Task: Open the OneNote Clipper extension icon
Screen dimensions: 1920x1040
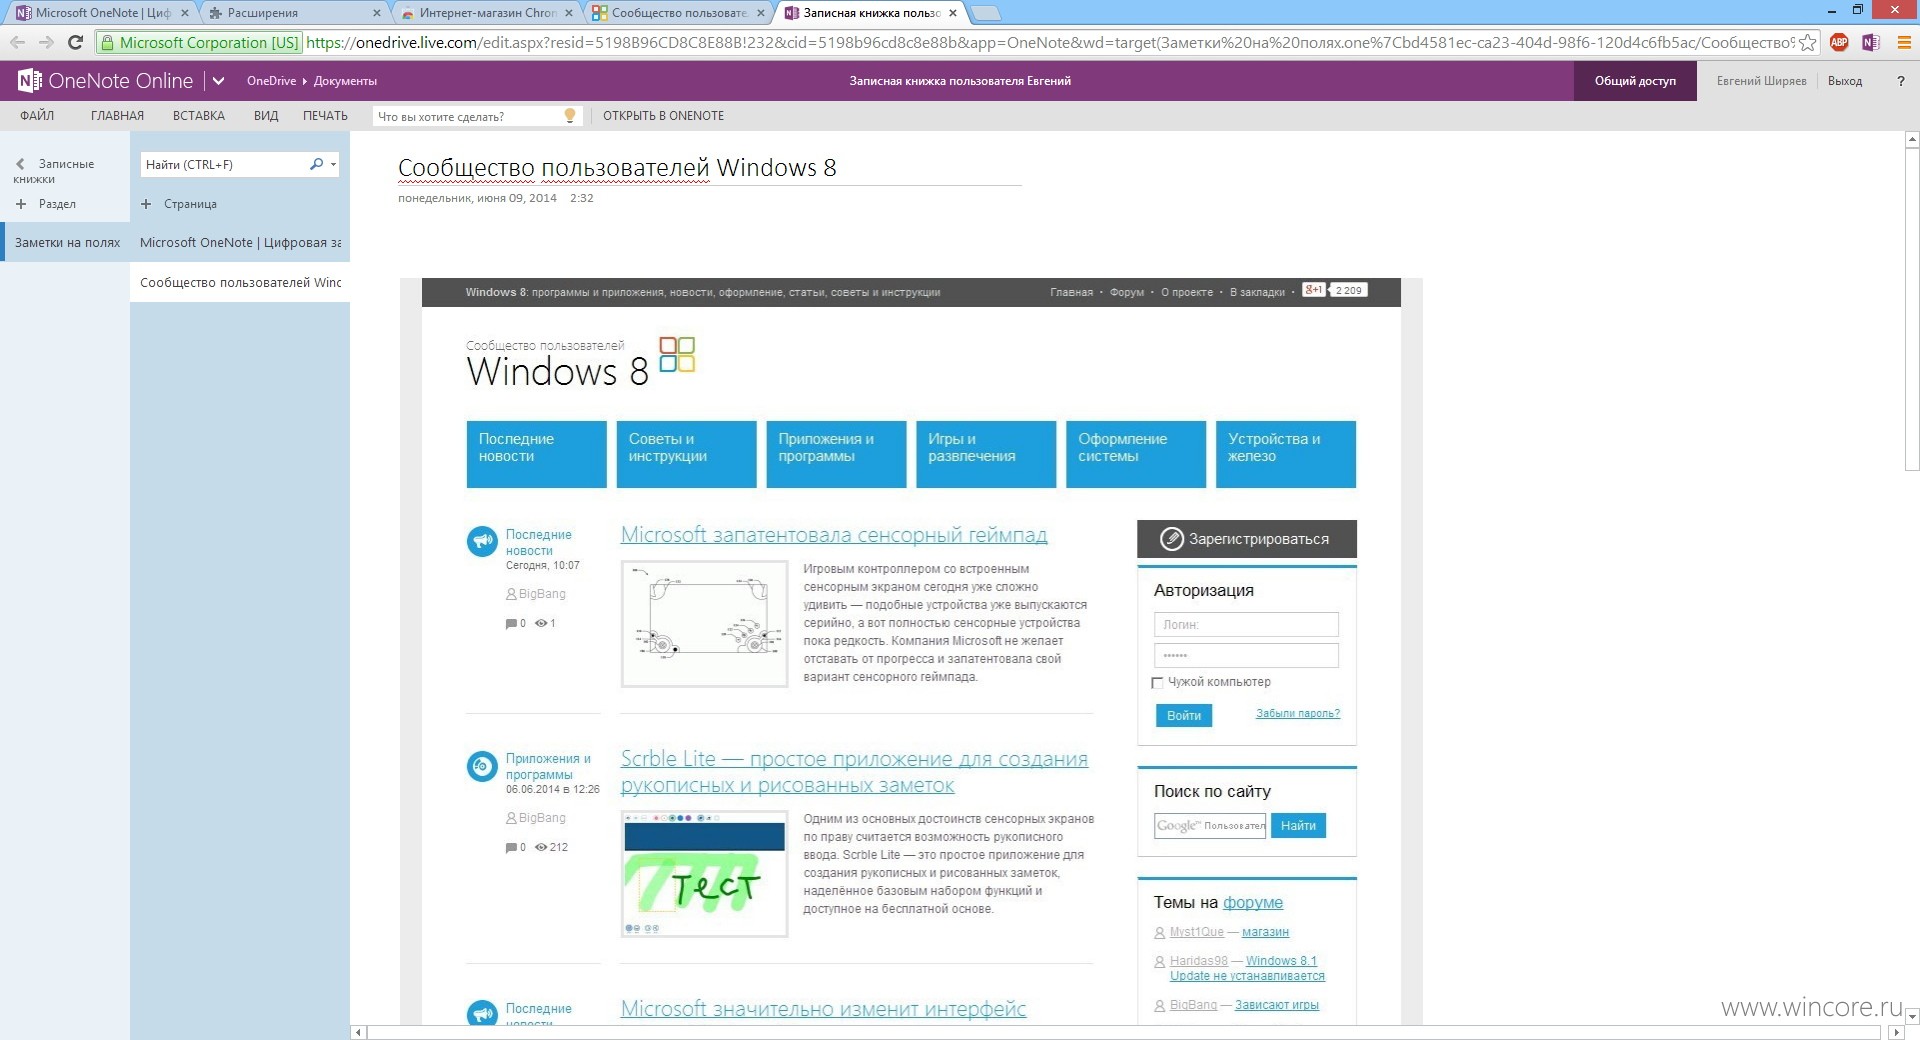Action: point(1871,42)
